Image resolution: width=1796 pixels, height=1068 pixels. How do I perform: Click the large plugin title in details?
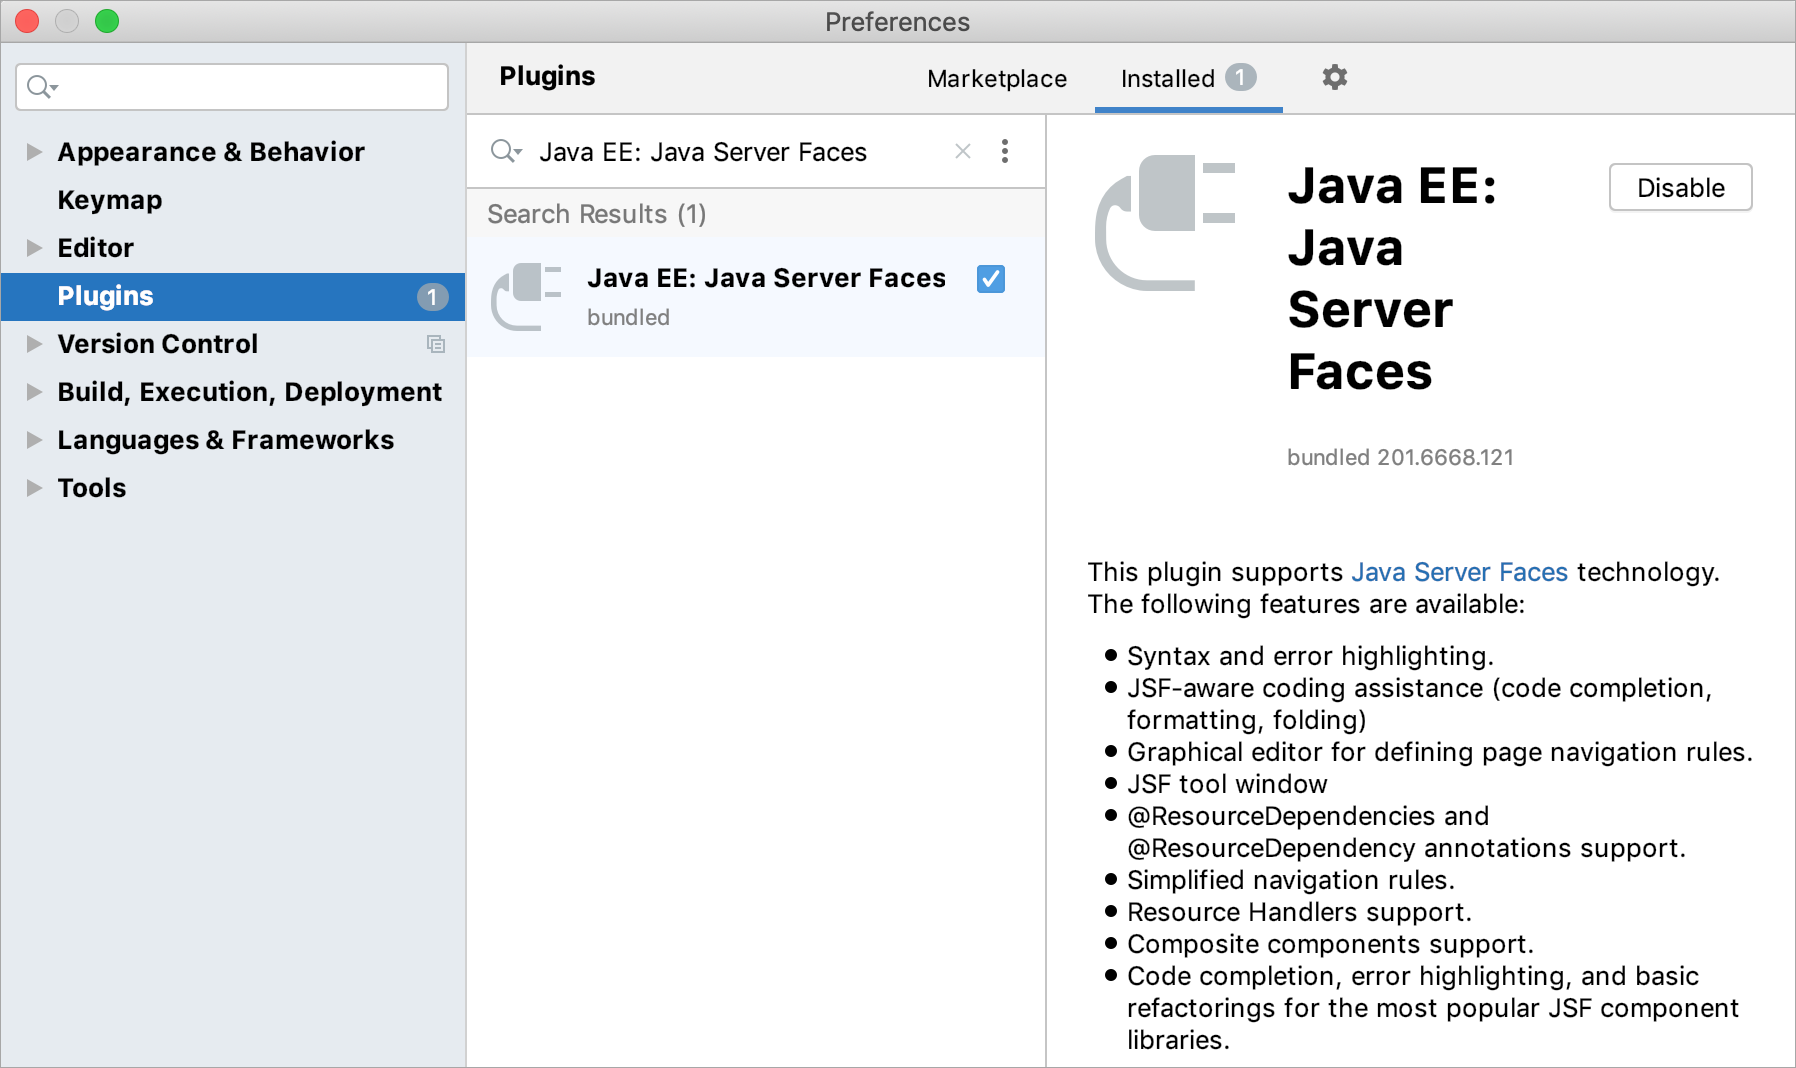tap(1391, 279)
